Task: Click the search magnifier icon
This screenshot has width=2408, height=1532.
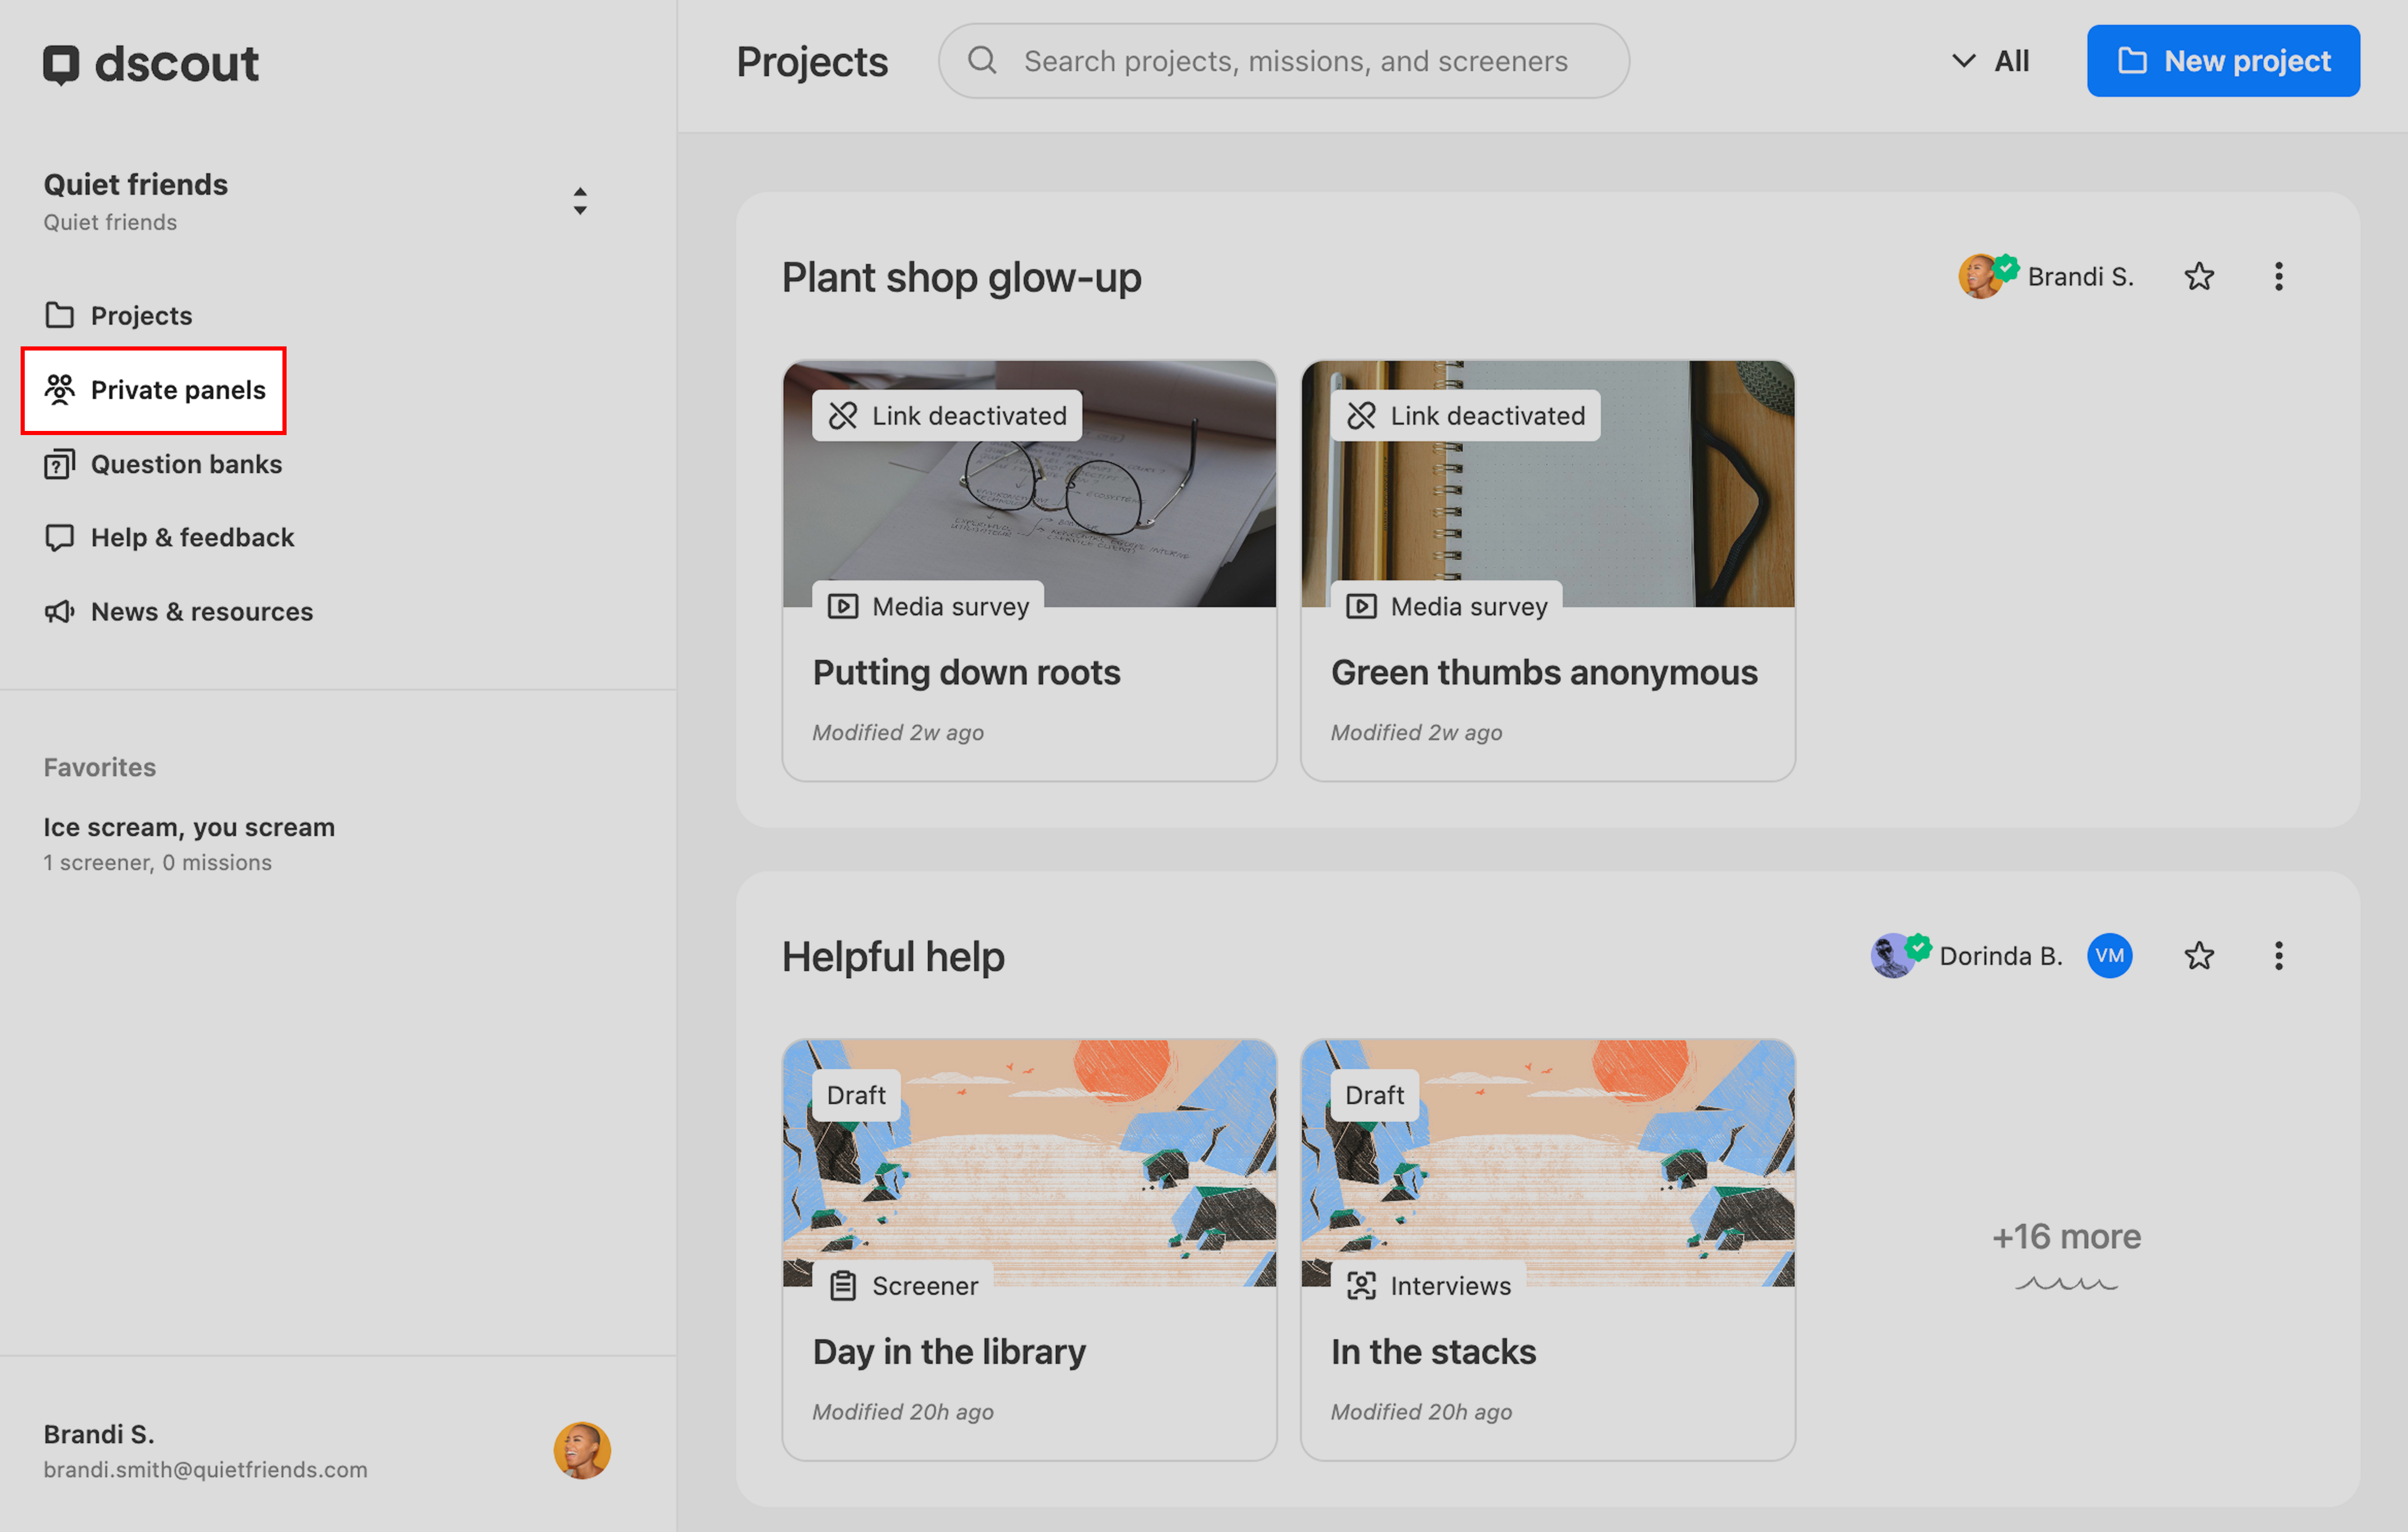Action: [981, 61]
